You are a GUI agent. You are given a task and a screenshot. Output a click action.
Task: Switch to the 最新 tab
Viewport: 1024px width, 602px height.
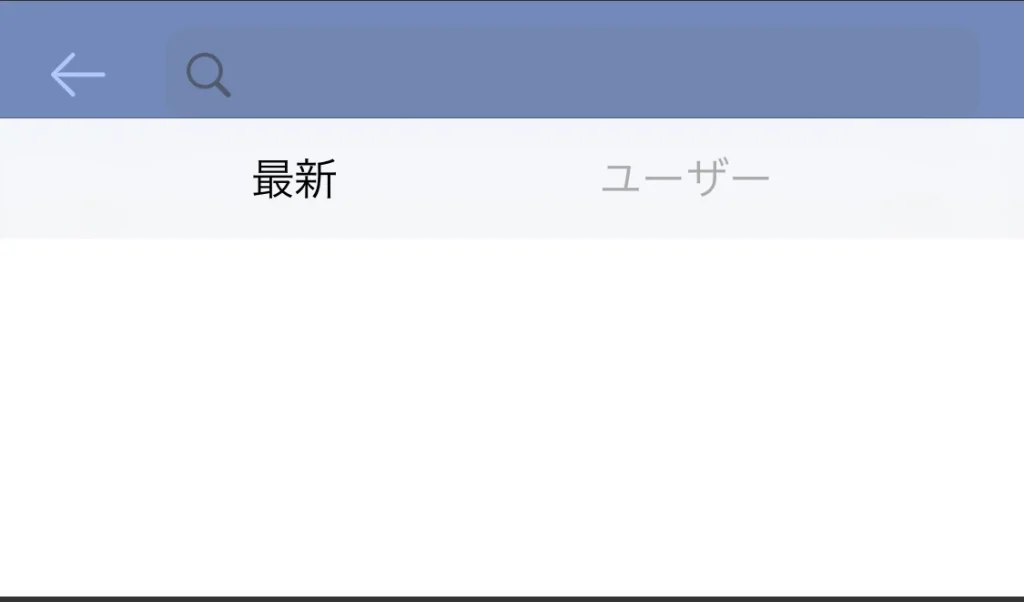point(295,179)
